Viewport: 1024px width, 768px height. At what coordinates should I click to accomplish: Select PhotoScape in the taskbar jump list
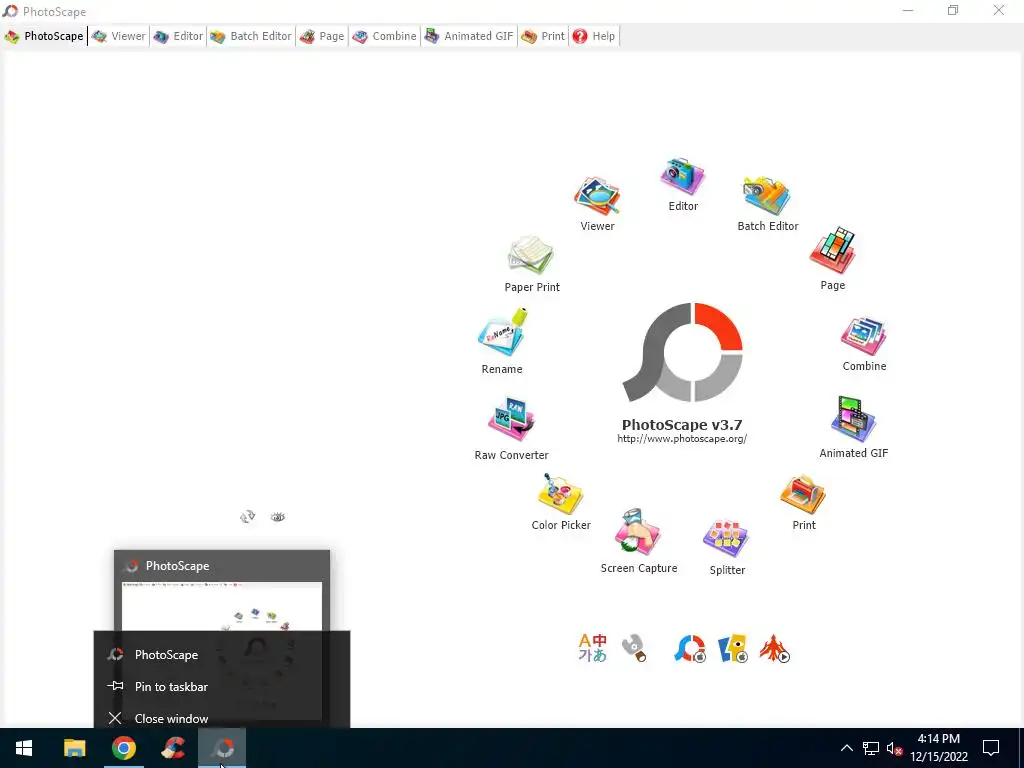(x=222, y=654)
